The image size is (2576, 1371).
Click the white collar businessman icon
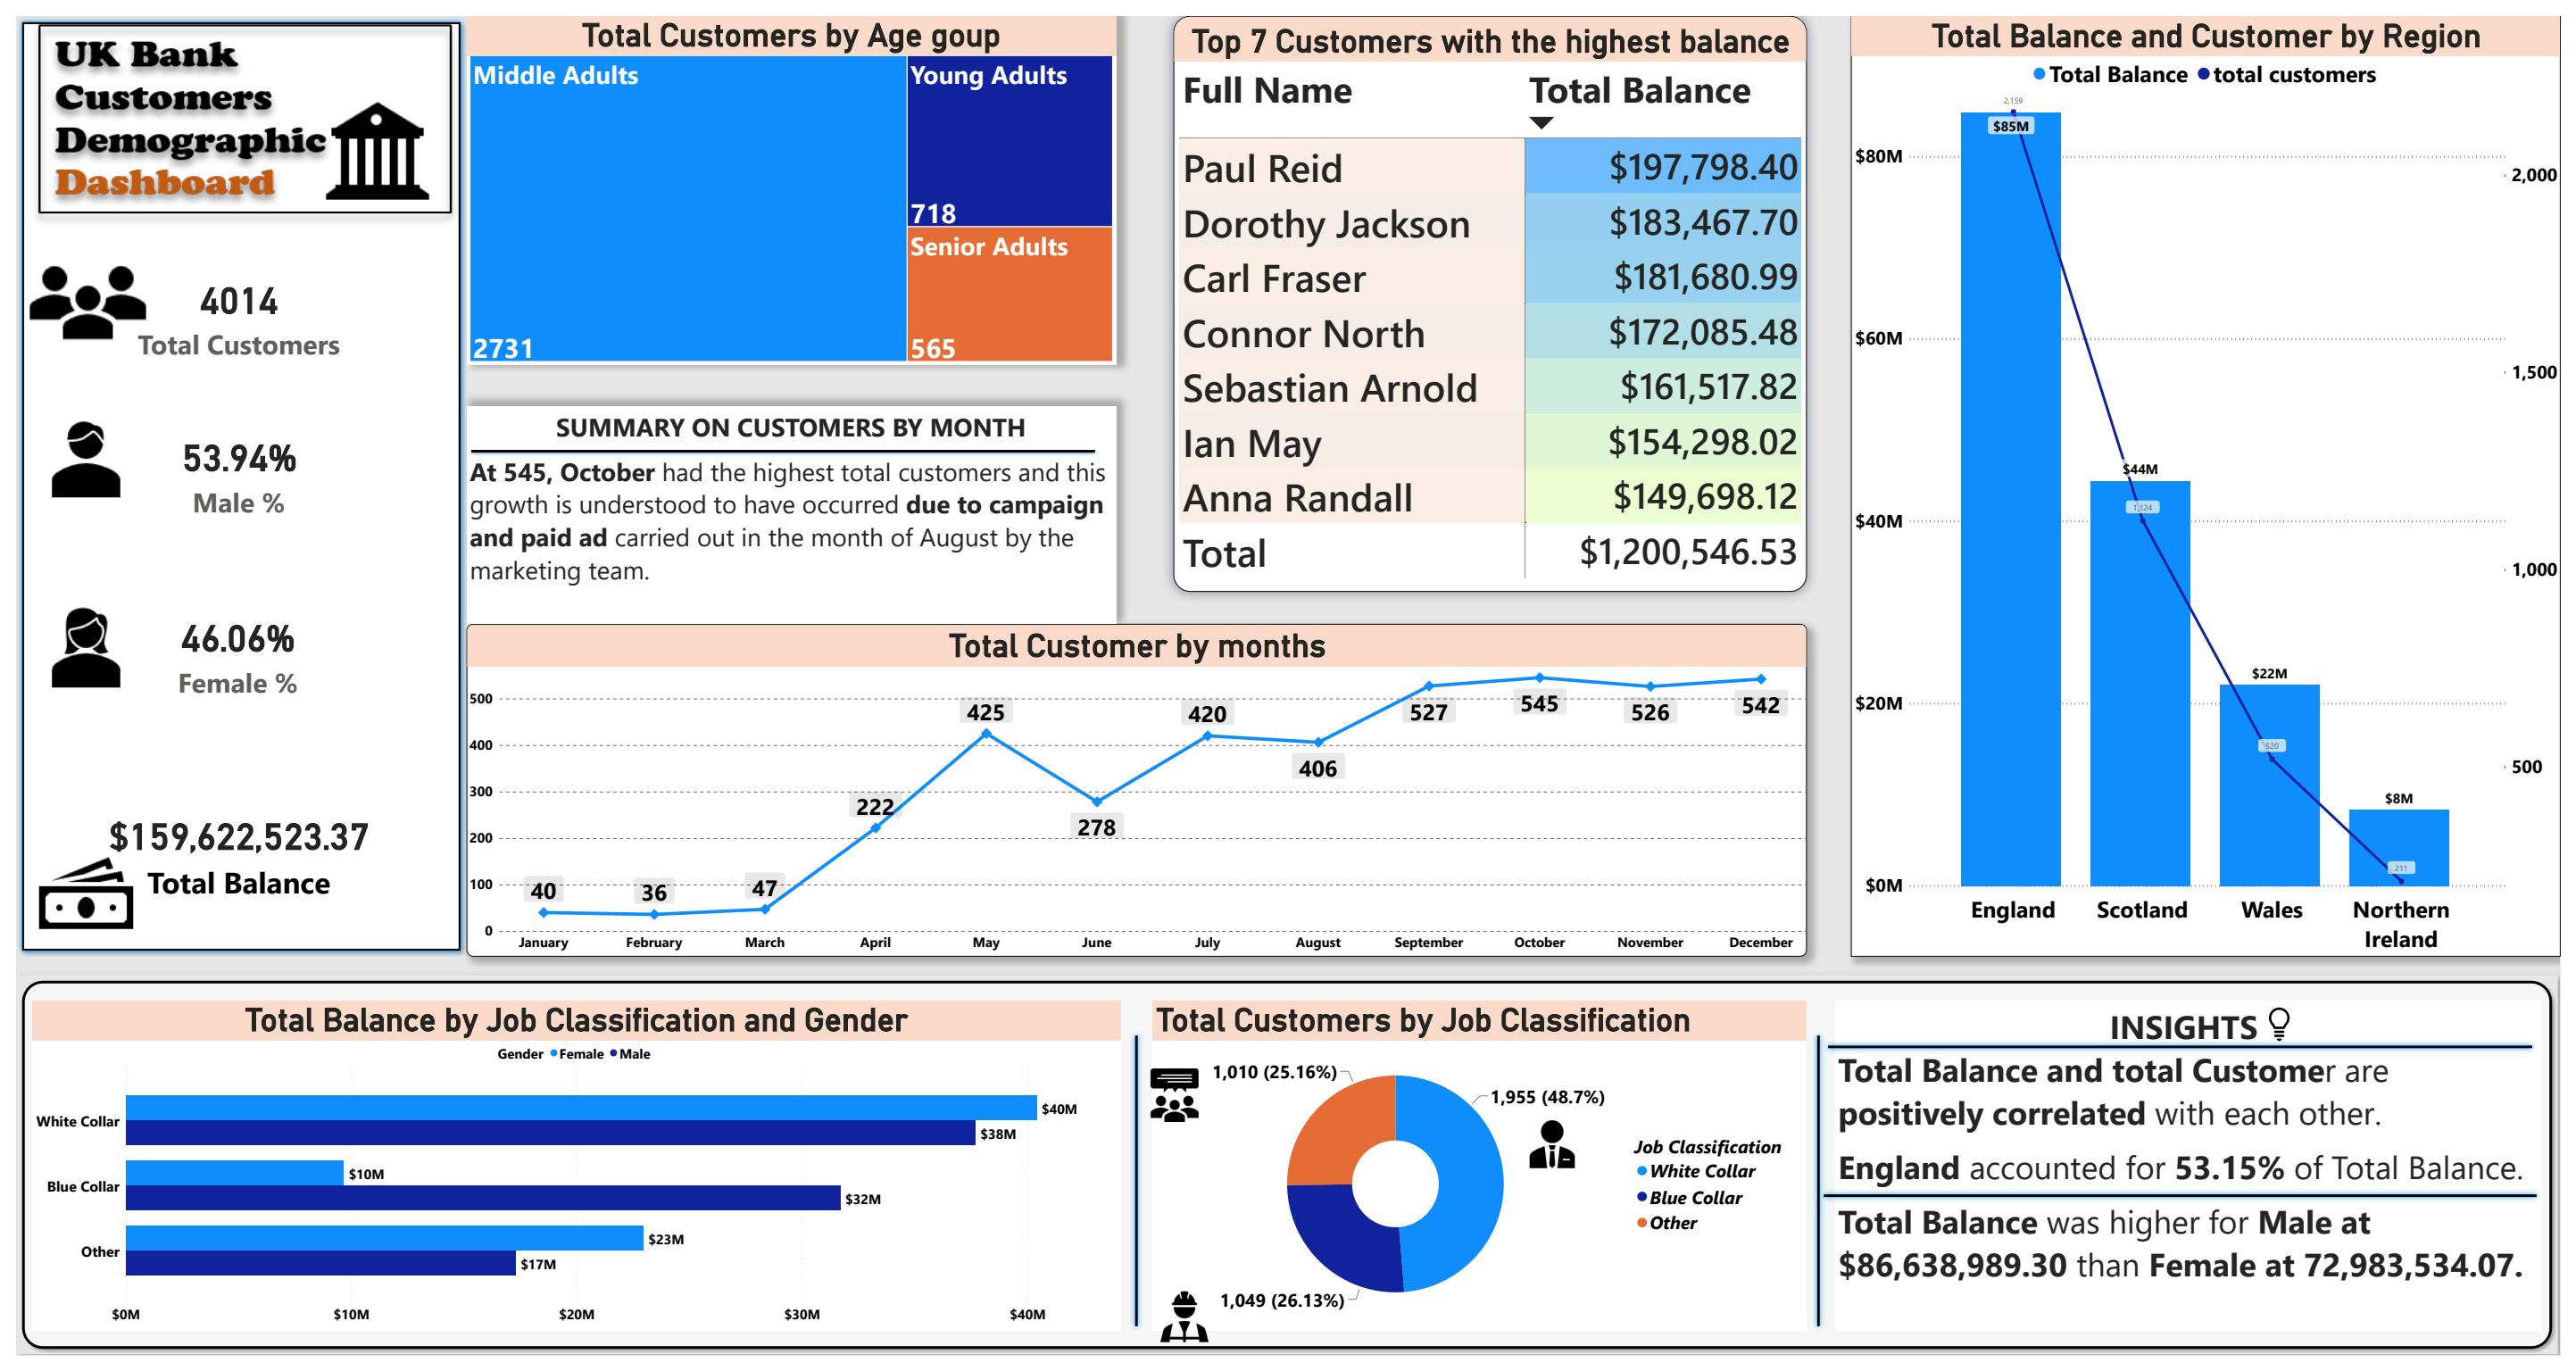(1551, 1145)
